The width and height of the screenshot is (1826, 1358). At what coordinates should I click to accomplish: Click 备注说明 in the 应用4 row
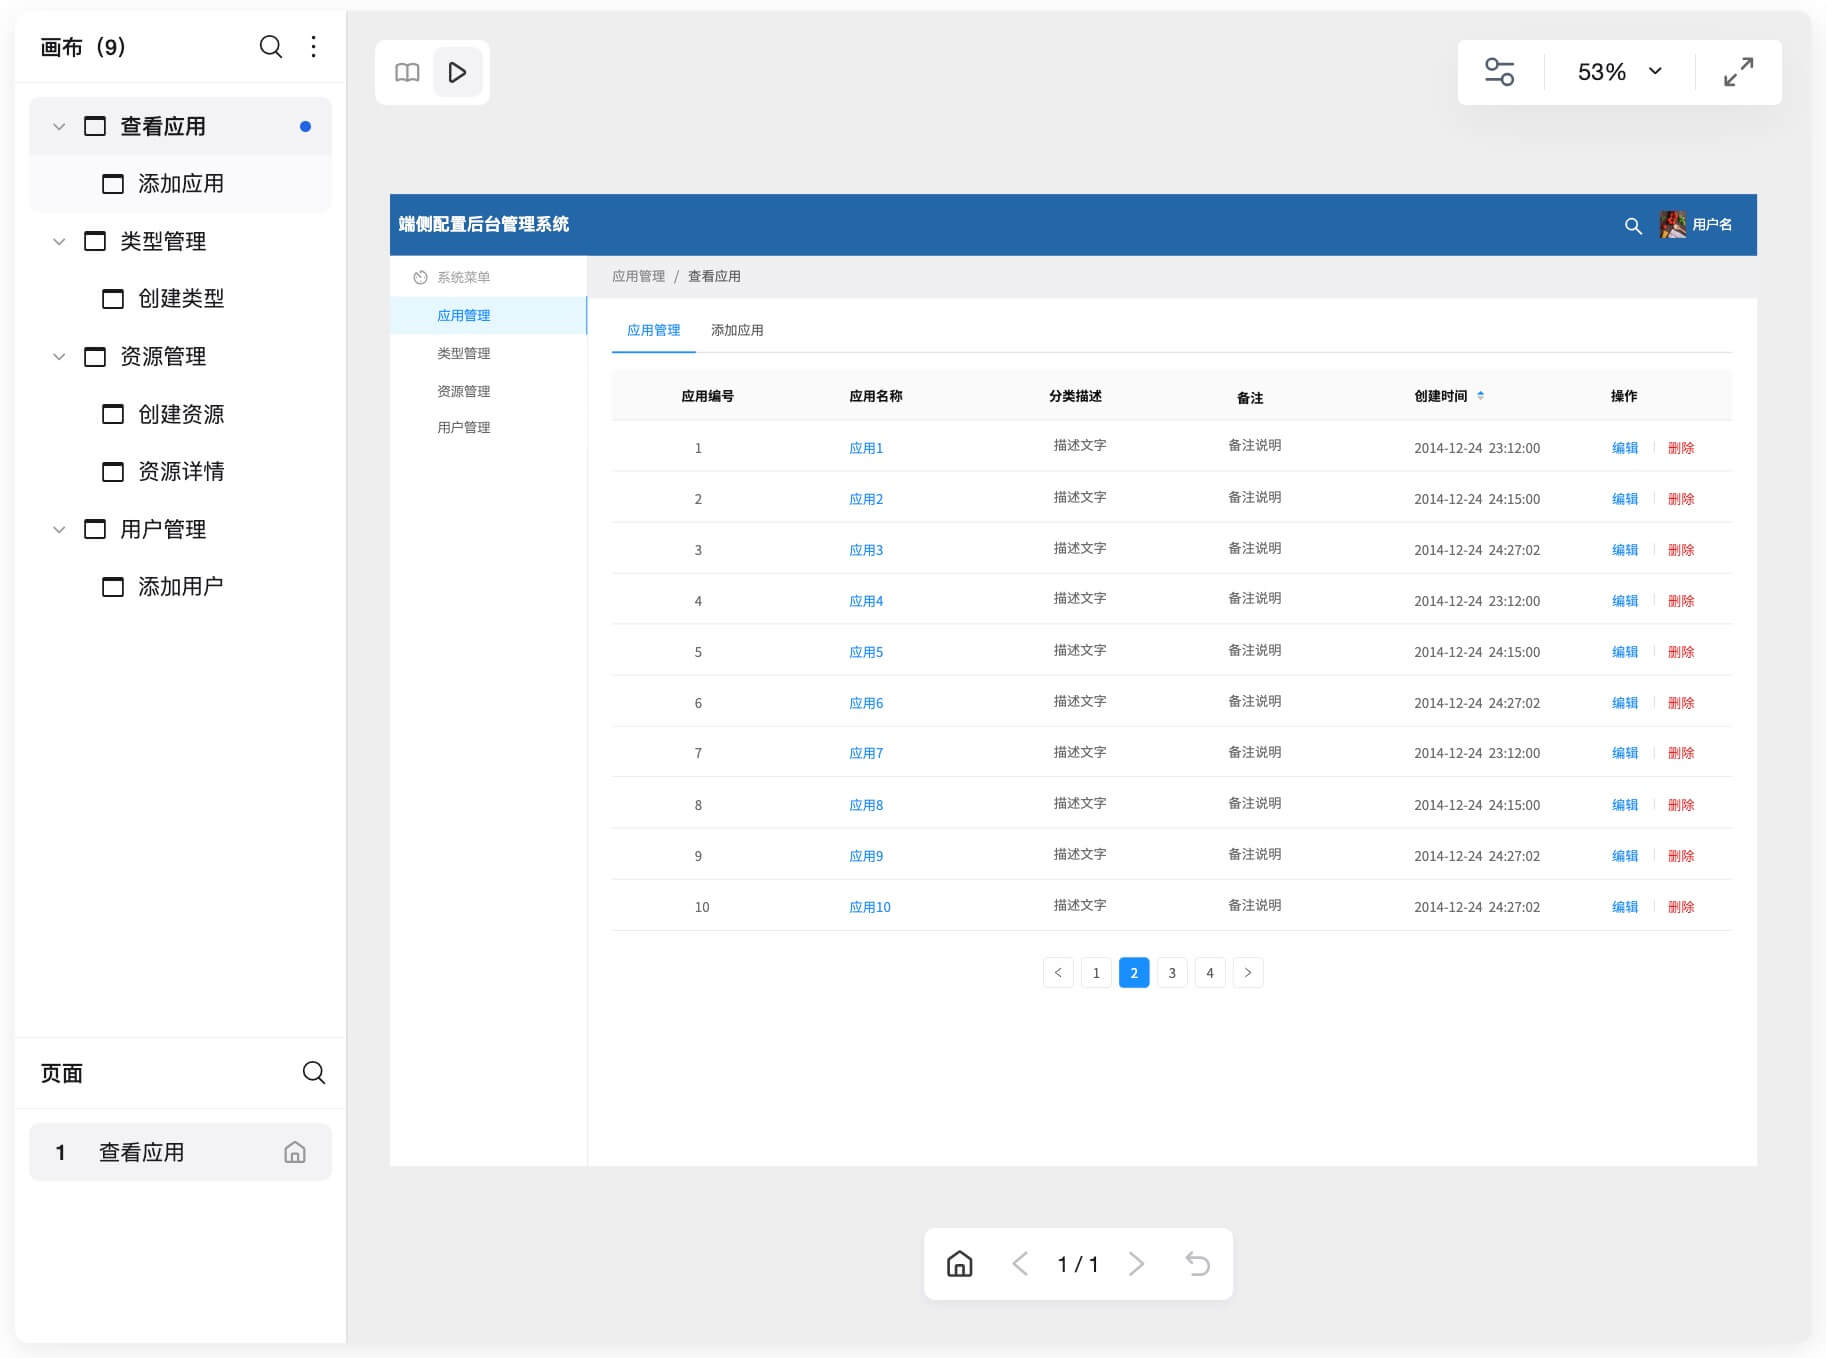(x=1254, y=598)
